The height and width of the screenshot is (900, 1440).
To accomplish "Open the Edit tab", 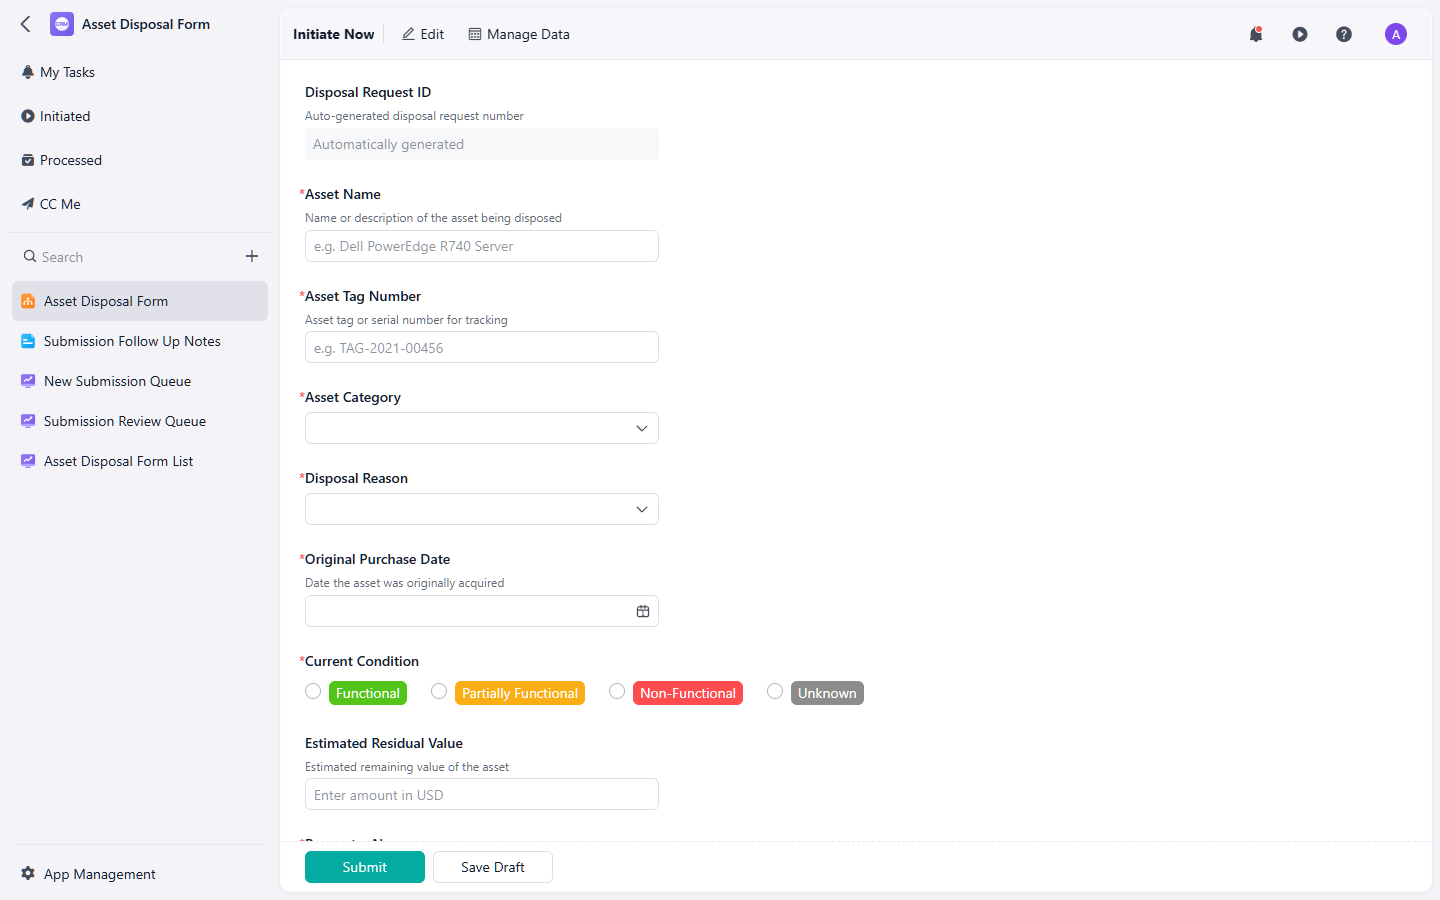I will tap(423, 34).
